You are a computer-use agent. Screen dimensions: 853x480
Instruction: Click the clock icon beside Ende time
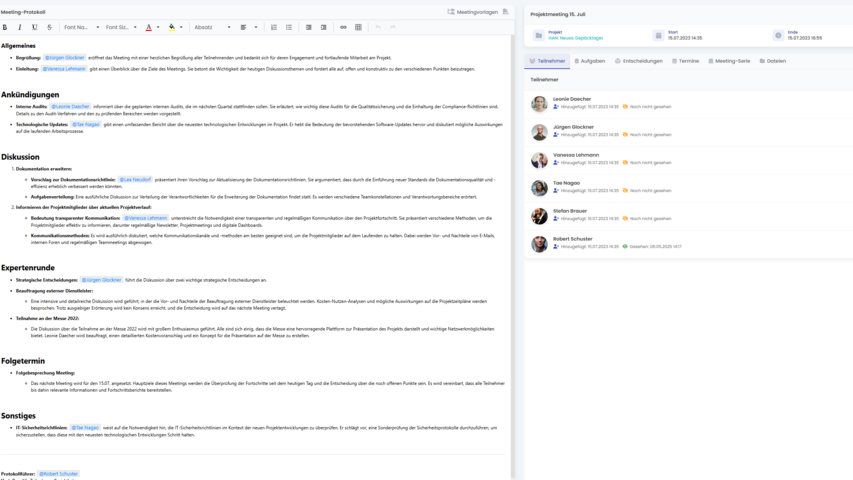tap(778, 35)
